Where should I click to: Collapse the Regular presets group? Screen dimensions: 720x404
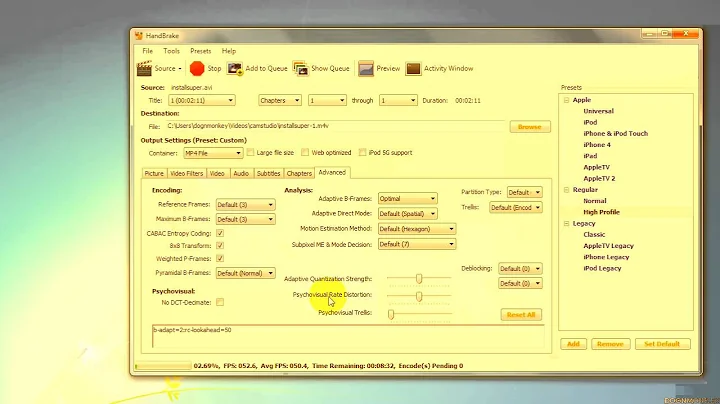(566, 190)
